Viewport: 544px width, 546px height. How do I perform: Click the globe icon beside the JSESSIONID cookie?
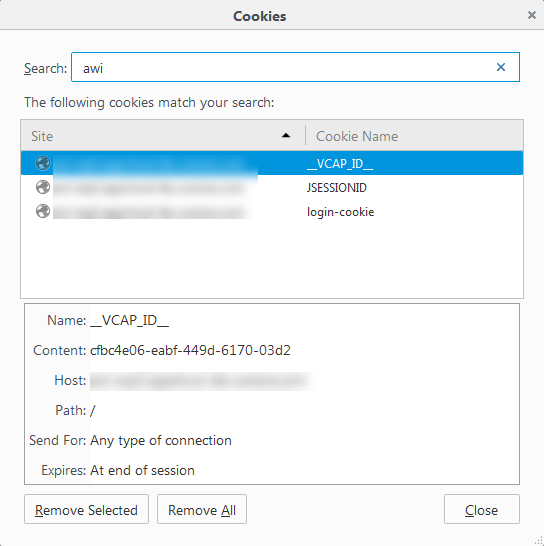coord(43,187)
